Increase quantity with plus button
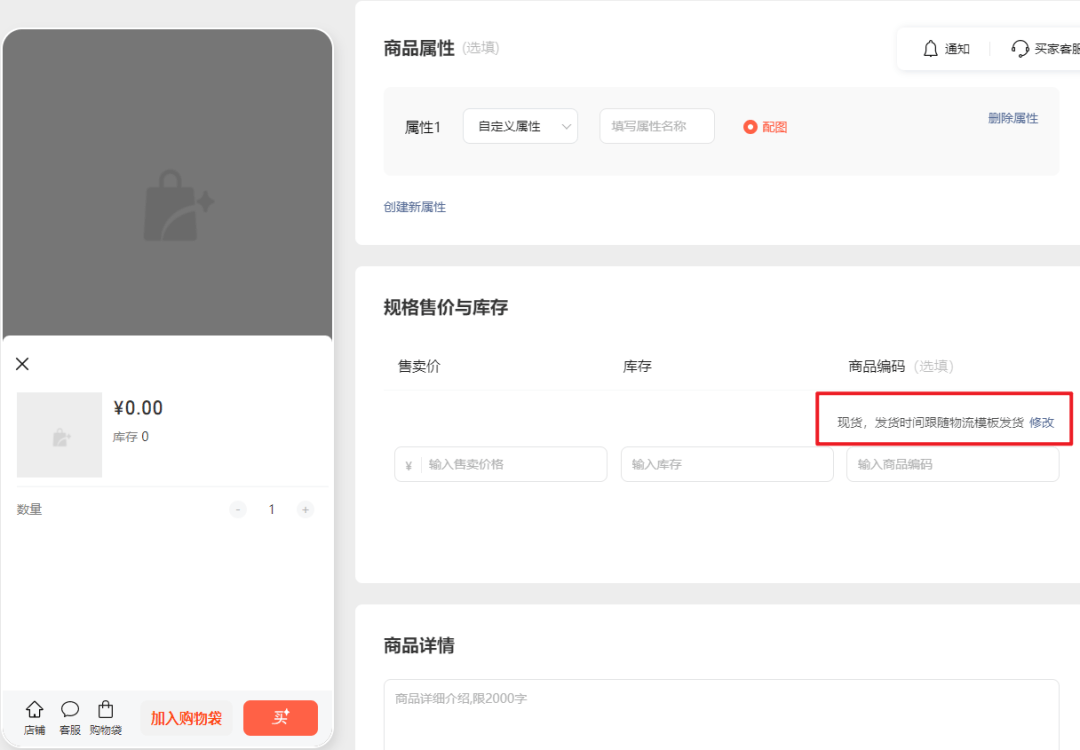This screenshot has width=1080, height=750. pyautogui.click(x=305, y=510)
